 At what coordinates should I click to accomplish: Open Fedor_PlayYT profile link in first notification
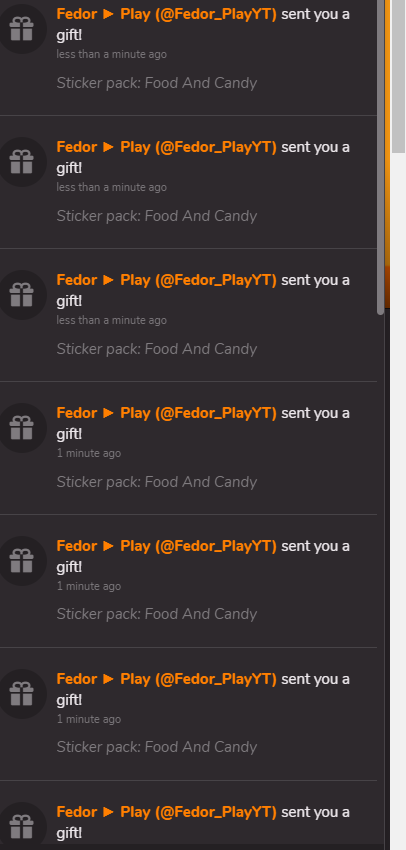pos(166,15)
